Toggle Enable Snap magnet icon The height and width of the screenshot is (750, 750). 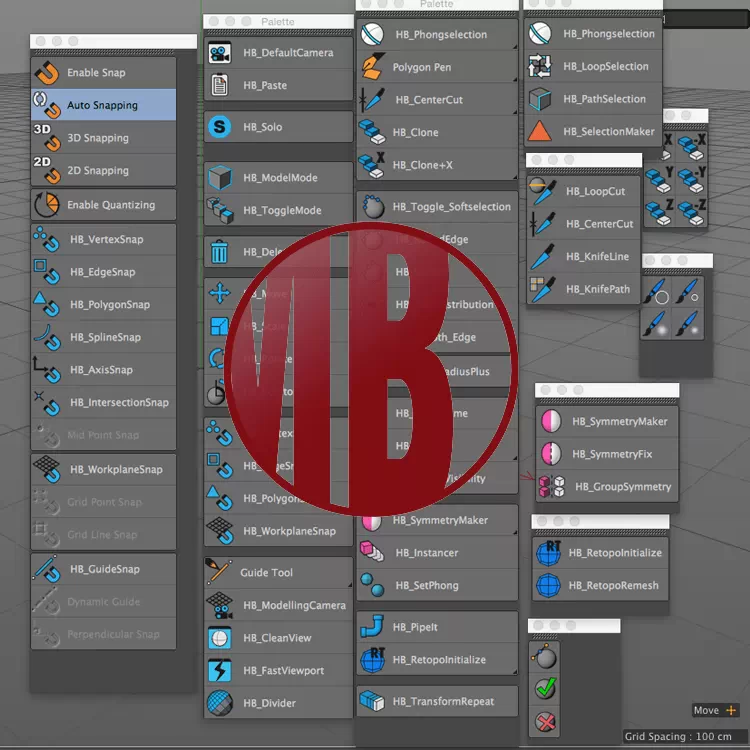[x=46, y=73]
